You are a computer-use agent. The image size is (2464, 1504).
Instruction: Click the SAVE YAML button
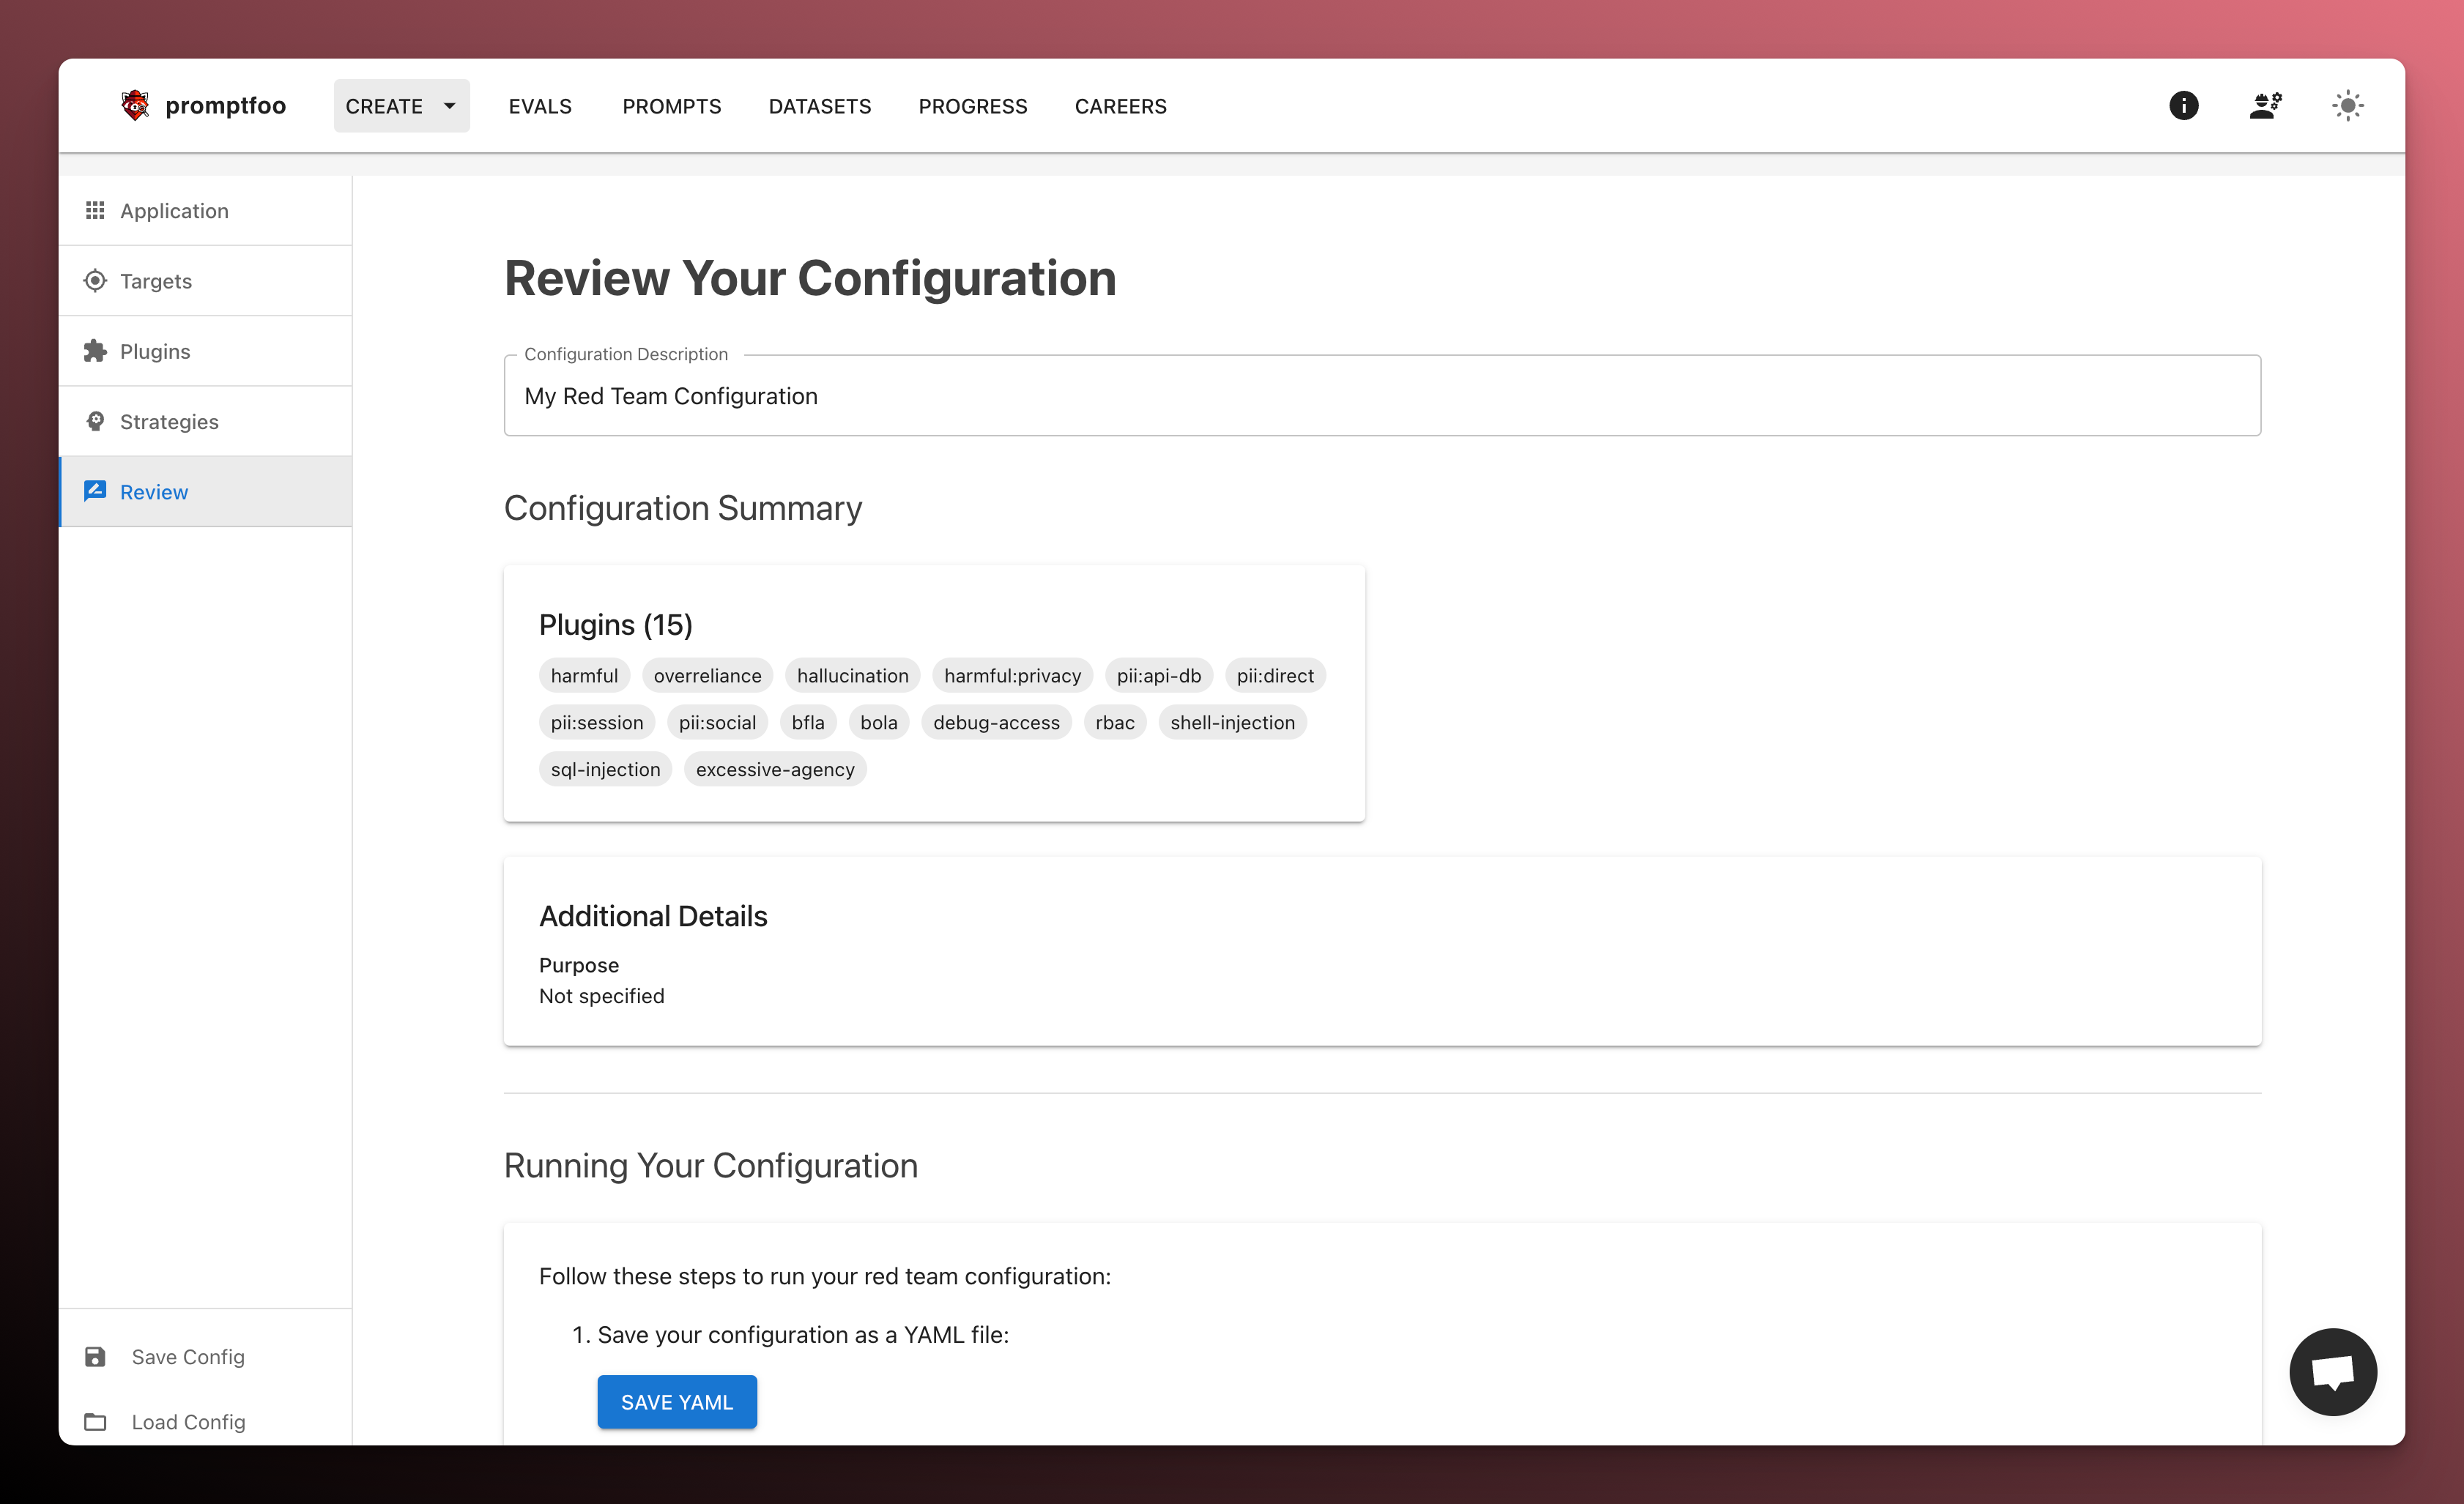pos(678,1402)
